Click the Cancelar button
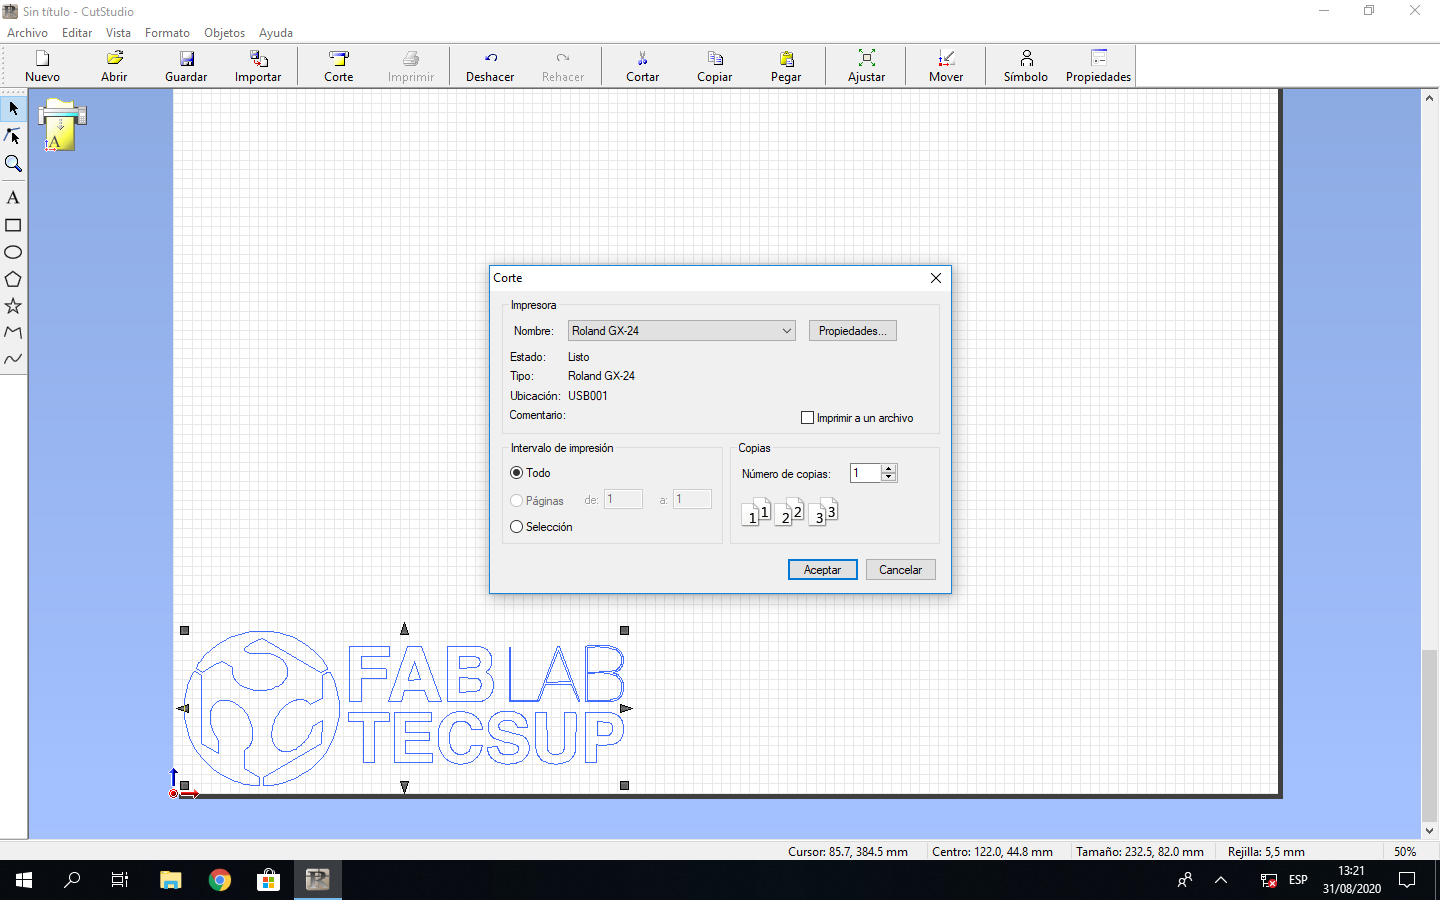Image resolution: width=1440 pixels, height=900 pixels. pyautogui.click(x=901, y=570)
